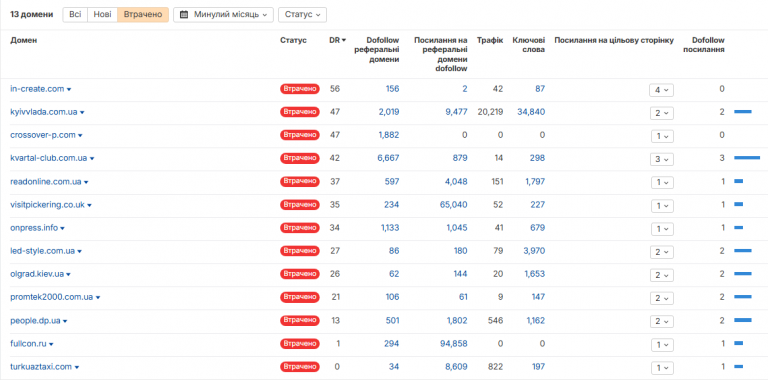Open 3,970 keywords for led-style.com.ua
768x380 pixels.
point(533,251)
